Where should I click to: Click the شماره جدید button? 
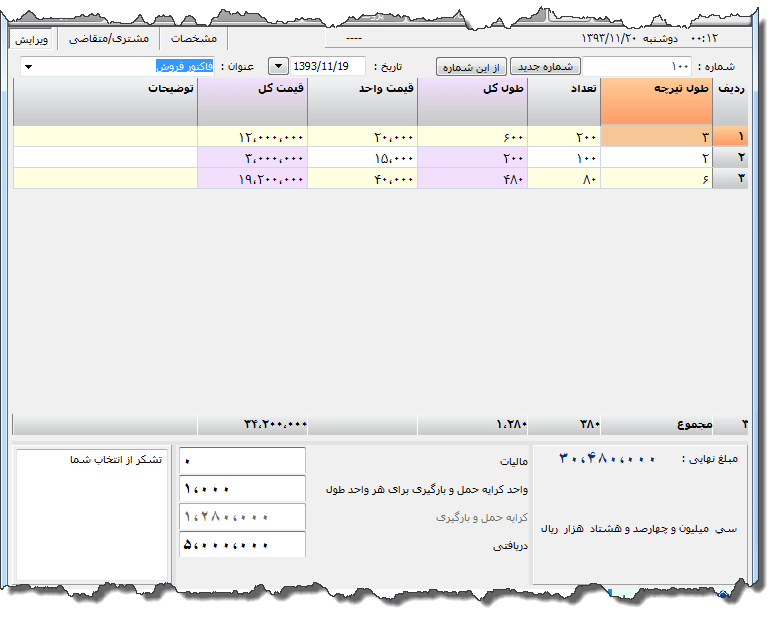(x=545, y=66)
